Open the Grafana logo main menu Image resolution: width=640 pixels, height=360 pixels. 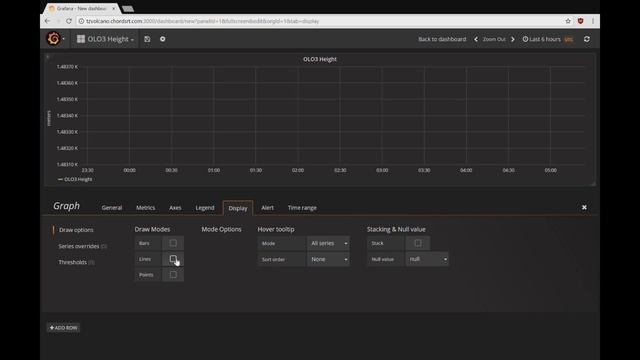pyautogui.click(x=54, y=39)
